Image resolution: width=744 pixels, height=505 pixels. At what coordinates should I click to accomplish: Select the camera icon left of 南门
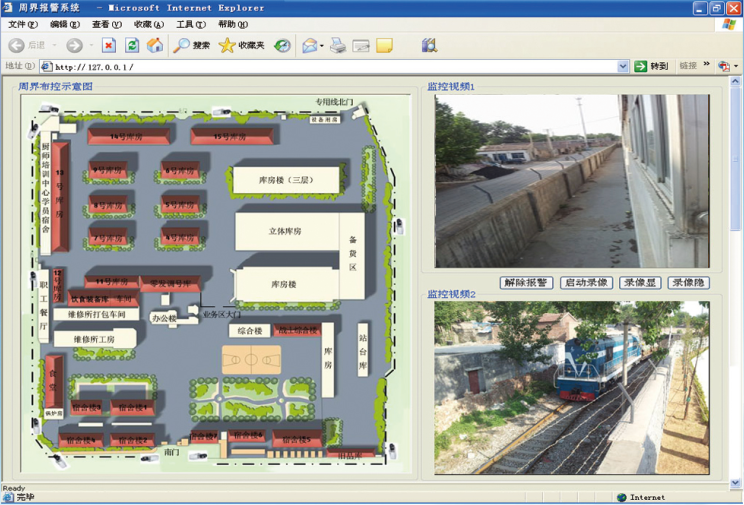click(x=150, y=458)
